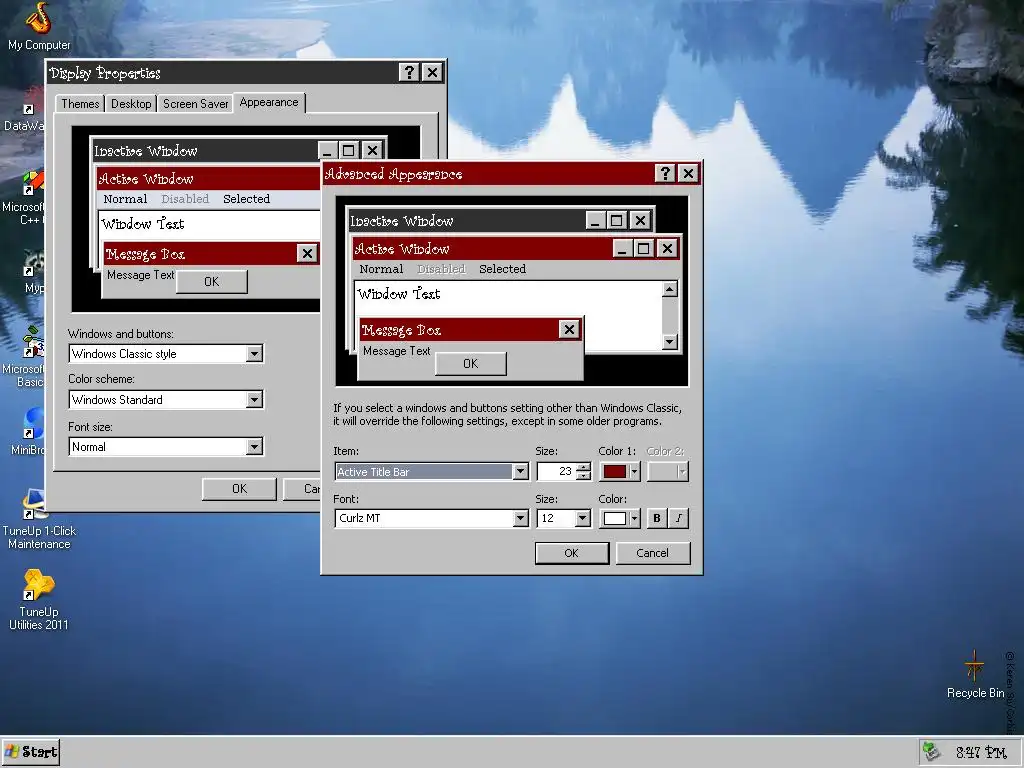
Task: Close the Message Box in Advanced Appearance preview
Action: pos(569,330)
